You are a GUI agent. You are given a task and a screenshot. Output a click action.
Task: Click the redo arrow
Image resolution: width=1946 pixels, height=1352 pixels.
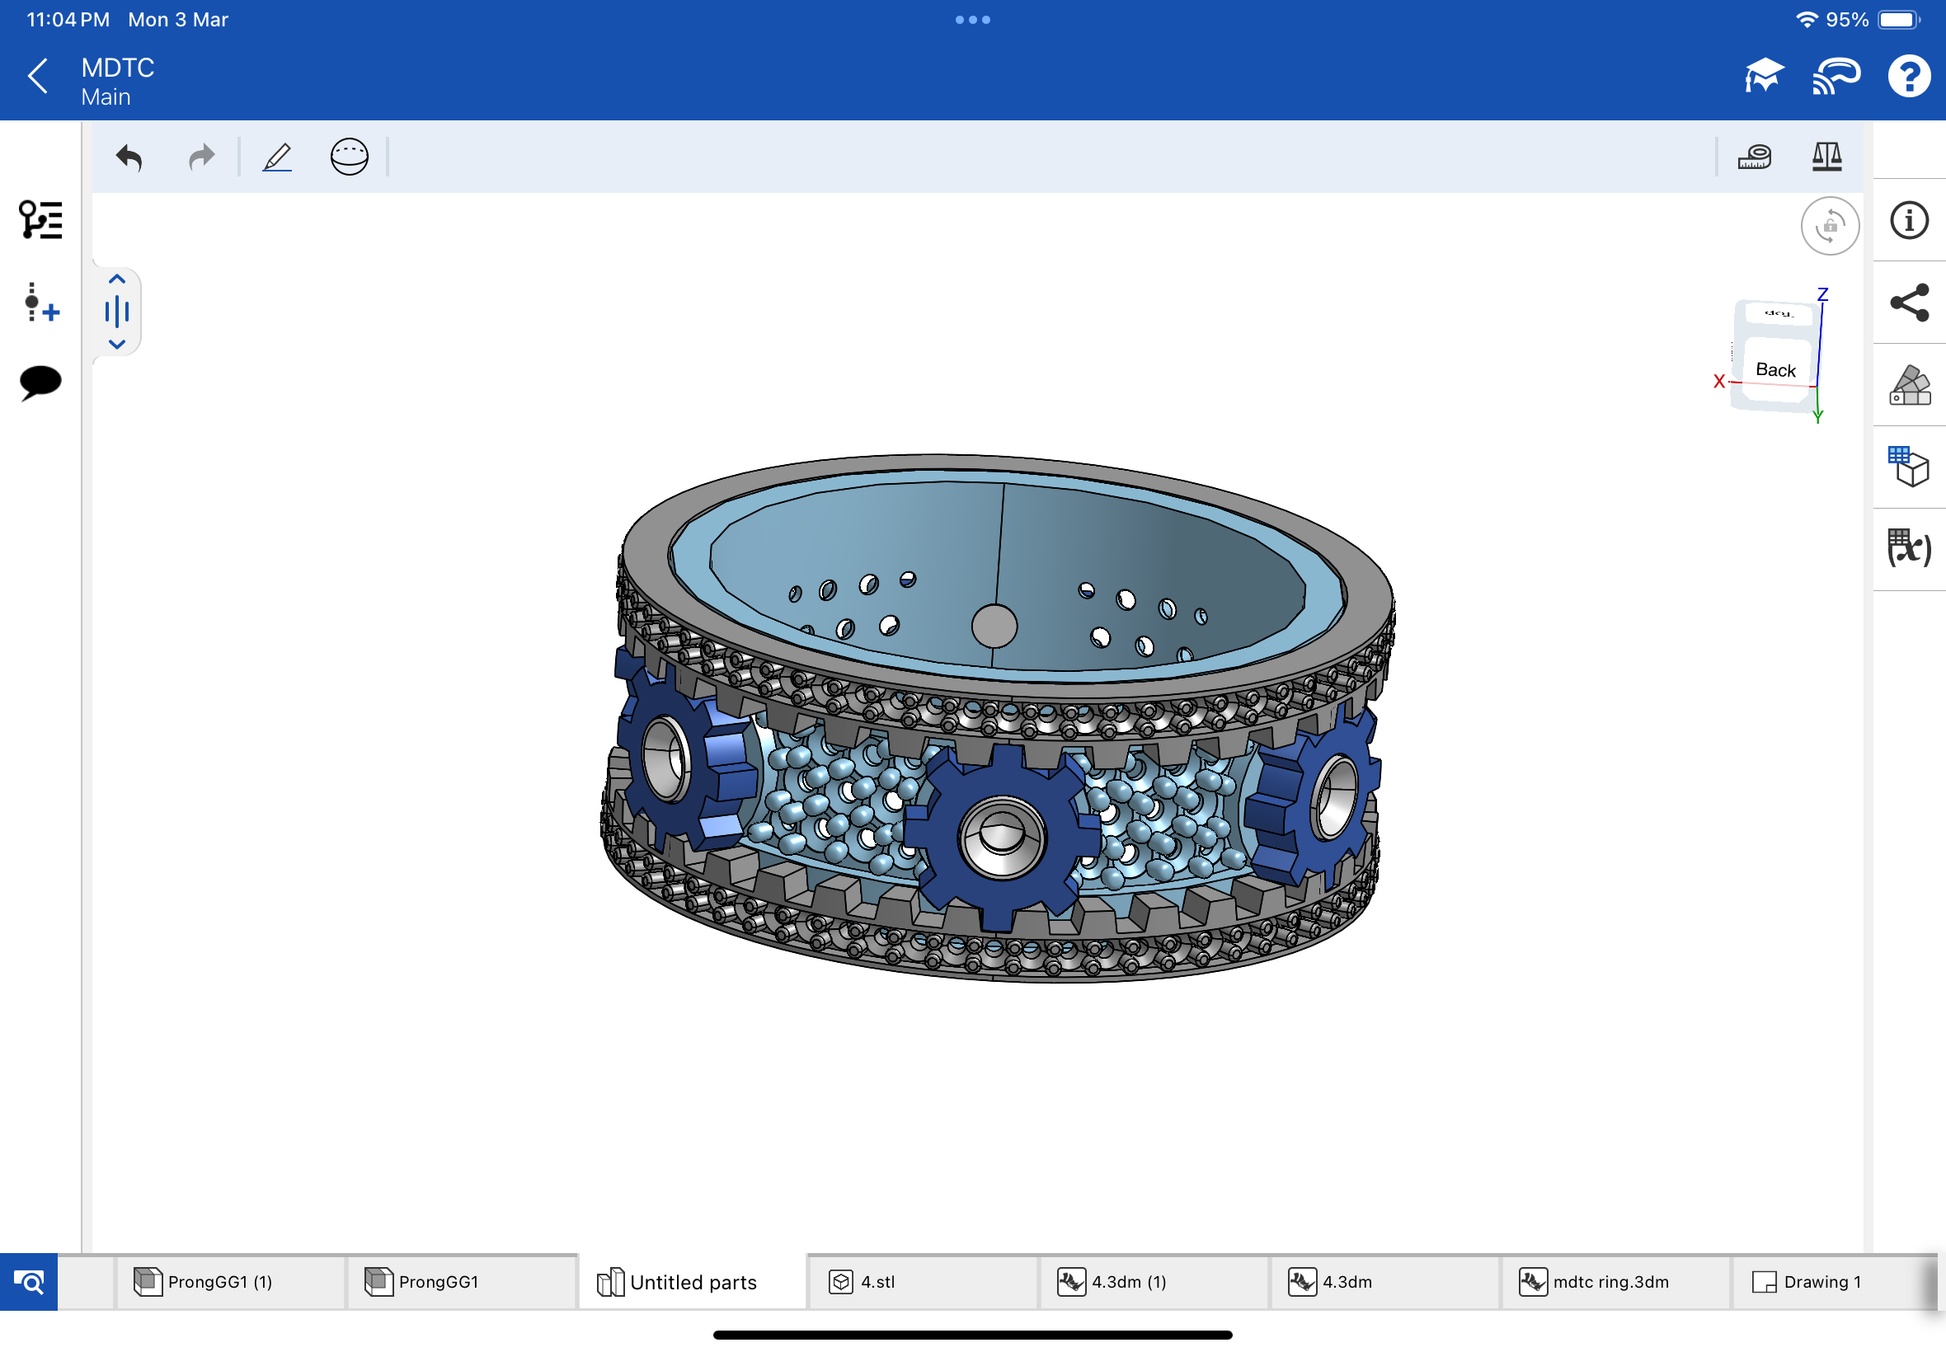coord(201,157)
